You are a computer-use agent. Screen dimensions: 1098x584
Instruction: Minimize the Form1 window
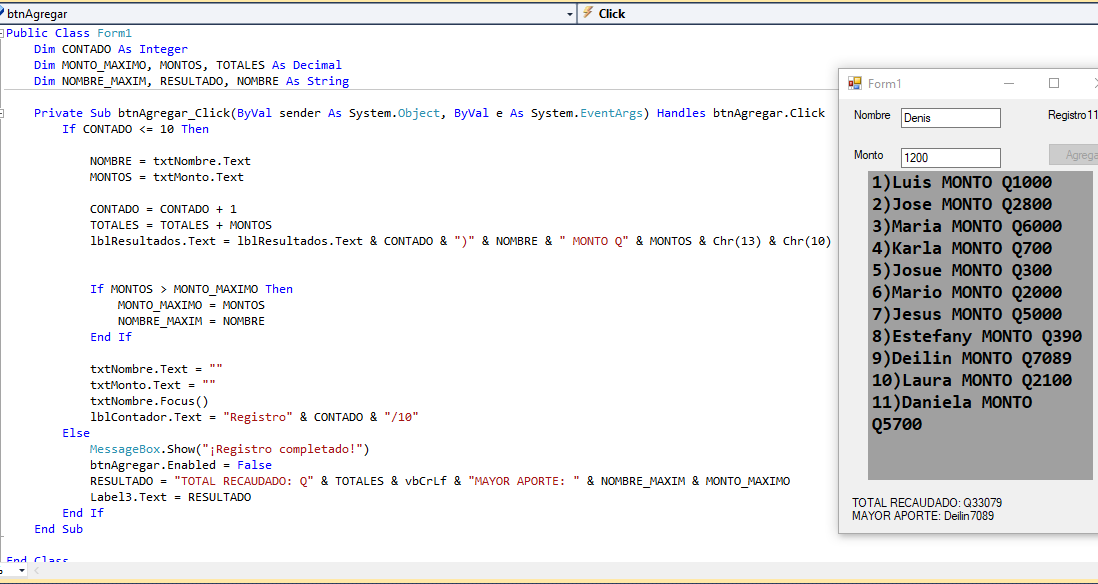coord(1009,83)
